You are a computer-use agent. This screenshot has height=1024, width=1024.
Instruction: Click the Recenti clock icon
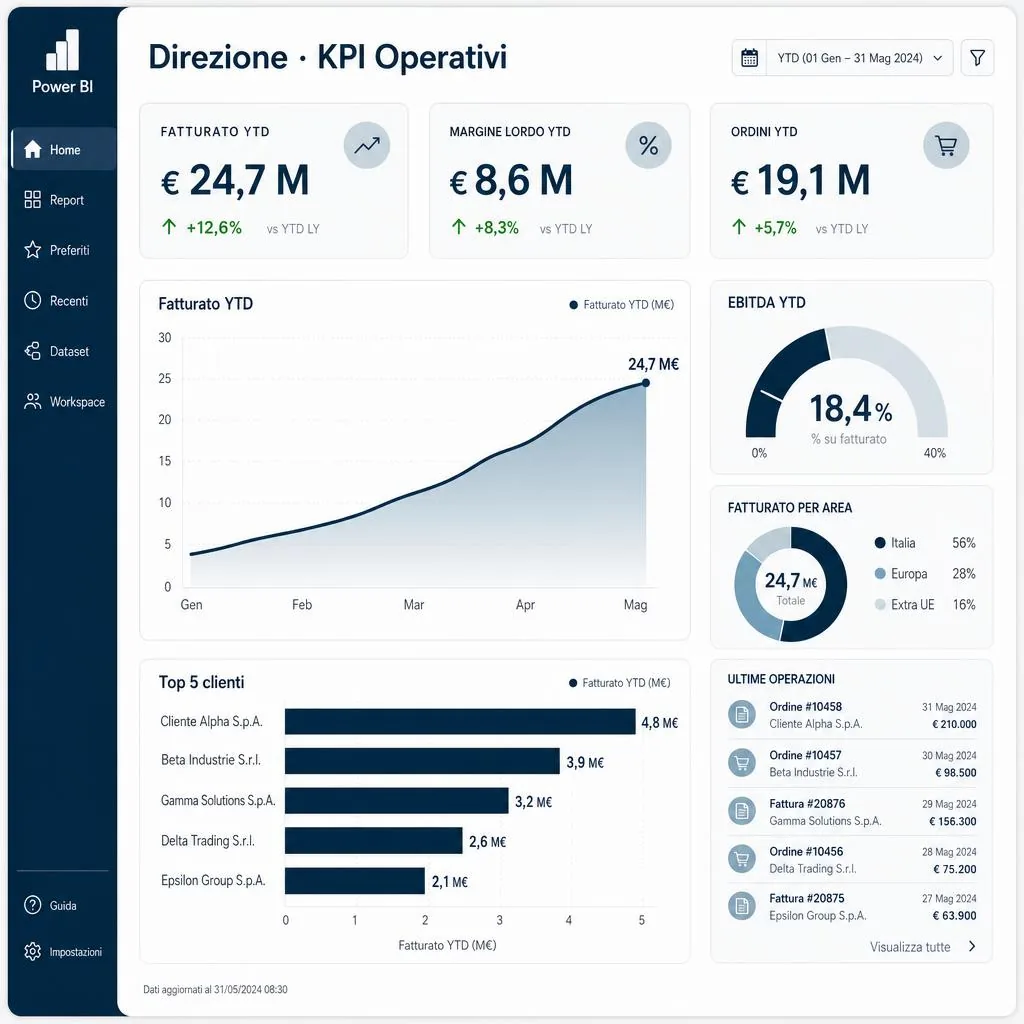33,300
